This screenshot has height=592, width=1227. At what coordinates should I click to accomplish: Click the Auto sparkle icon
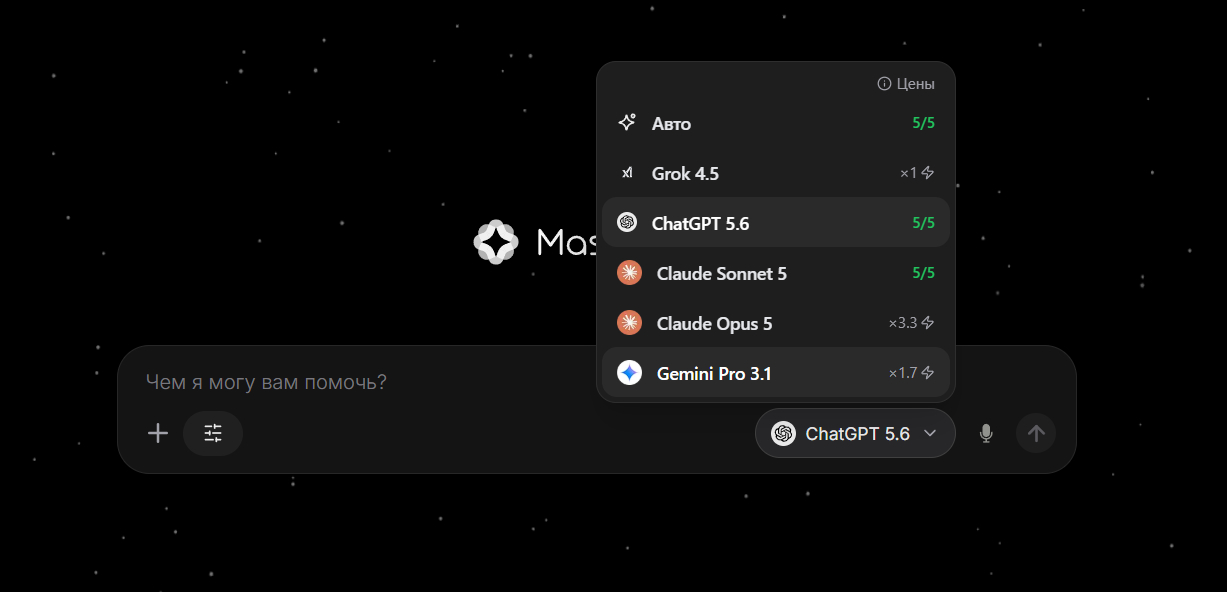pos(627,123)
